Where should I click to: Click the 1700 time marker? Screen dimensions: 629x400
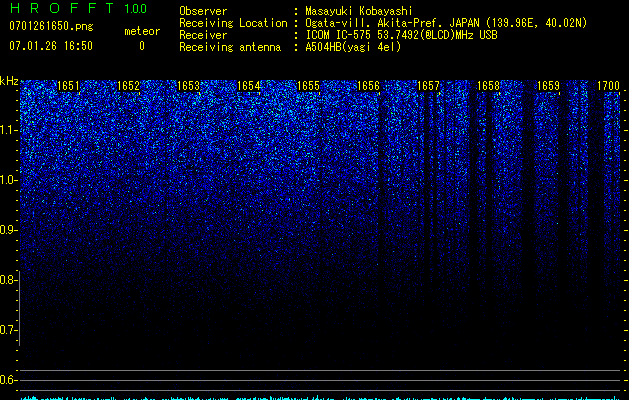(x=609, y=86)
